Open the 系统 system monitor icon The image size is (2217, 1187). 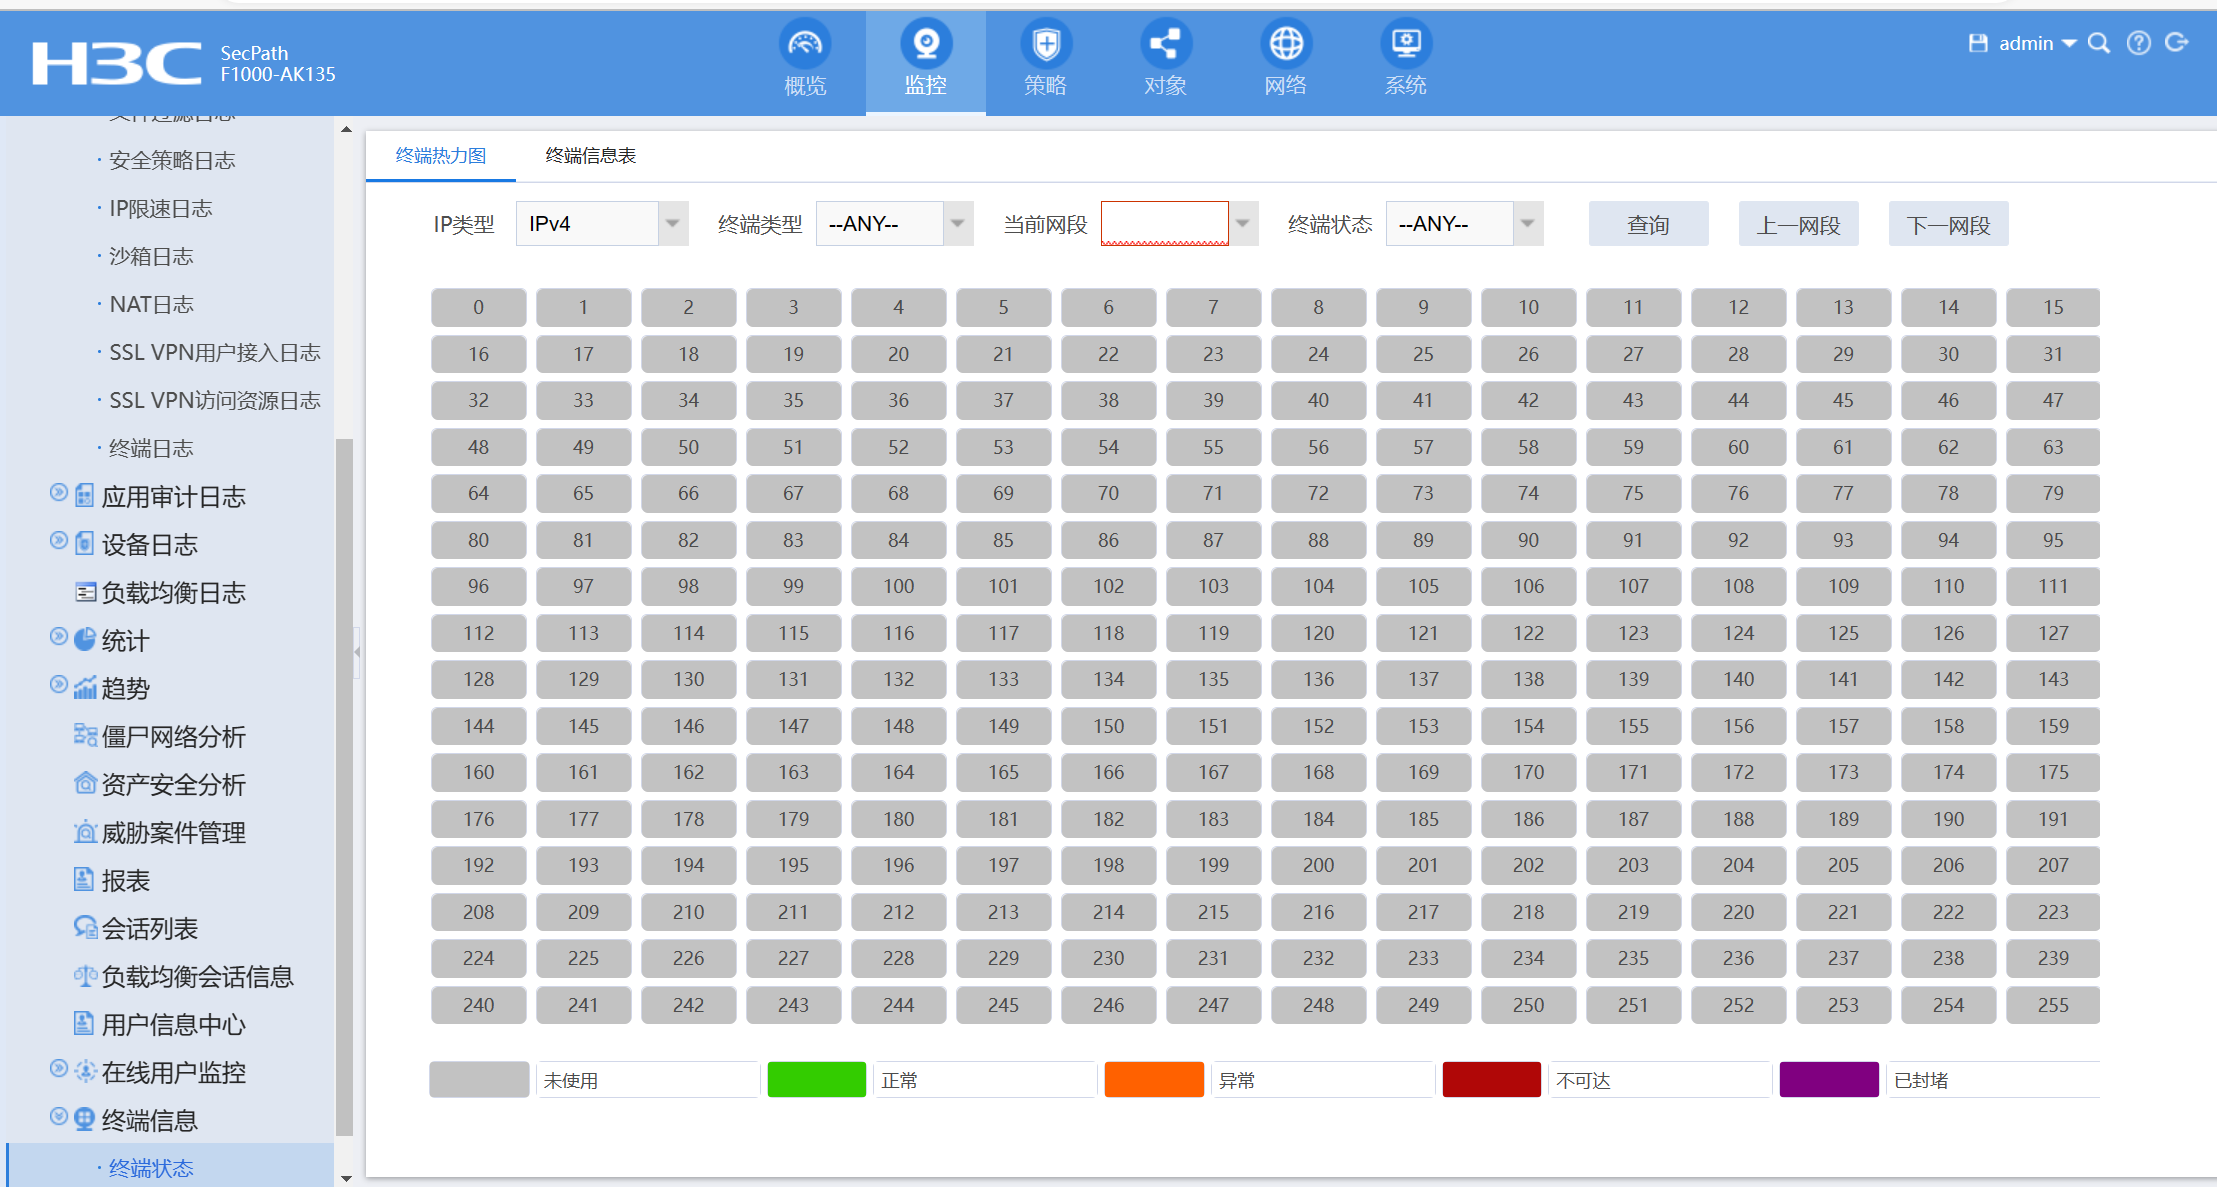pyautogui.click(x=1405, y=45)
